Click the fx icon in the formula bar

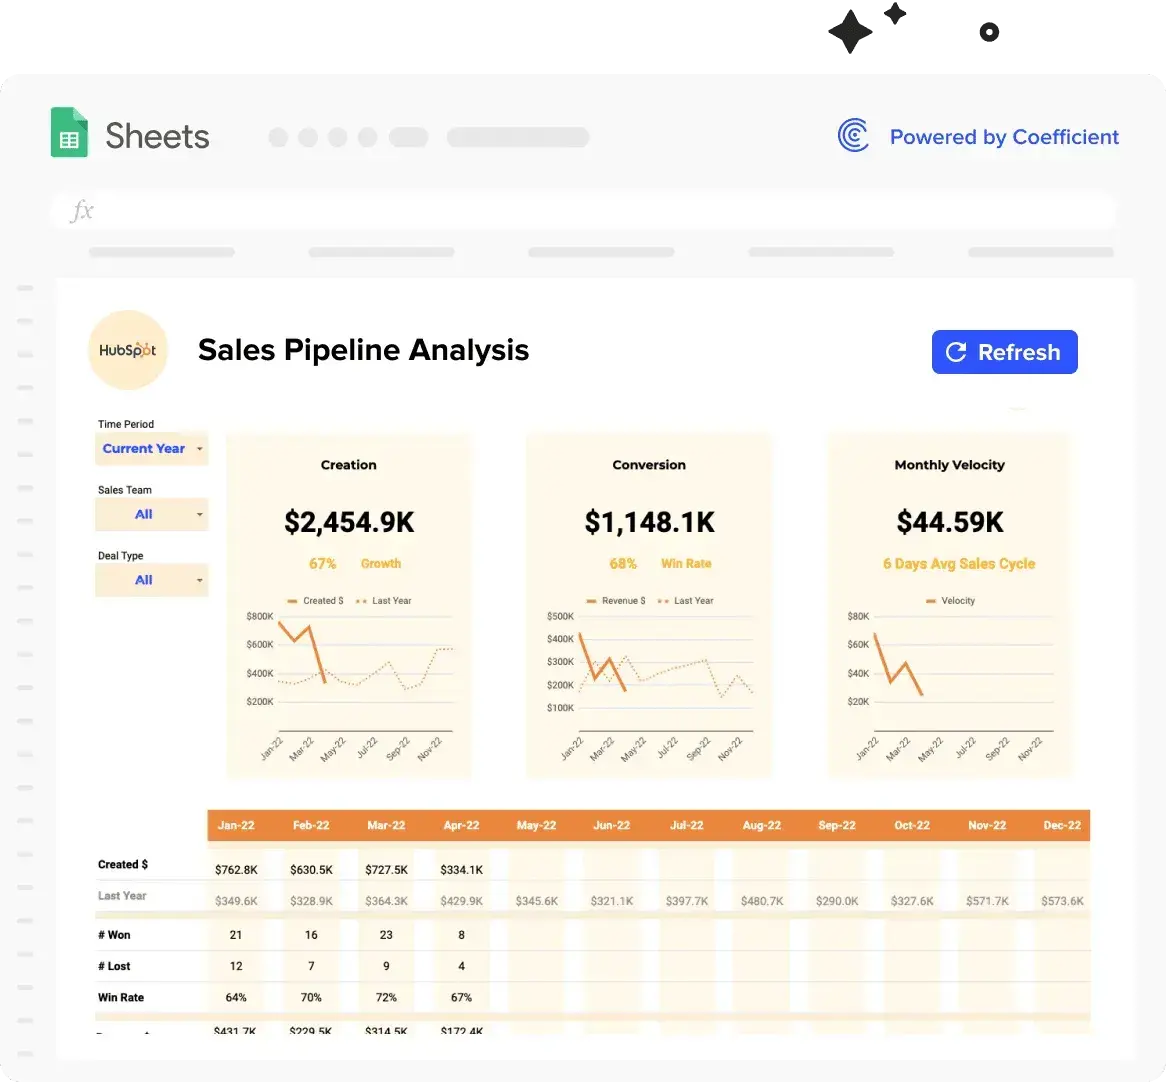(82, 210)
